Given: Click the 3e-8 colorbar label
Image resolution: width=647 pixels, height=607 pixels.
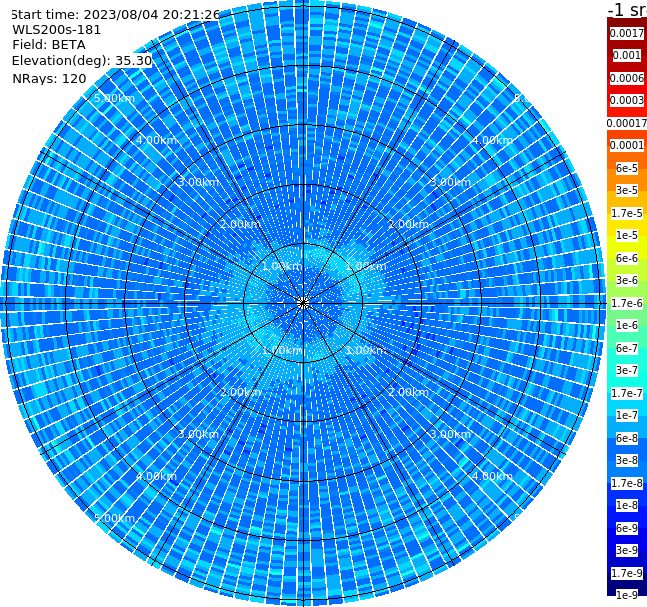Looking at the screenshot, I should pyautogui.click(x=627, y=460).
